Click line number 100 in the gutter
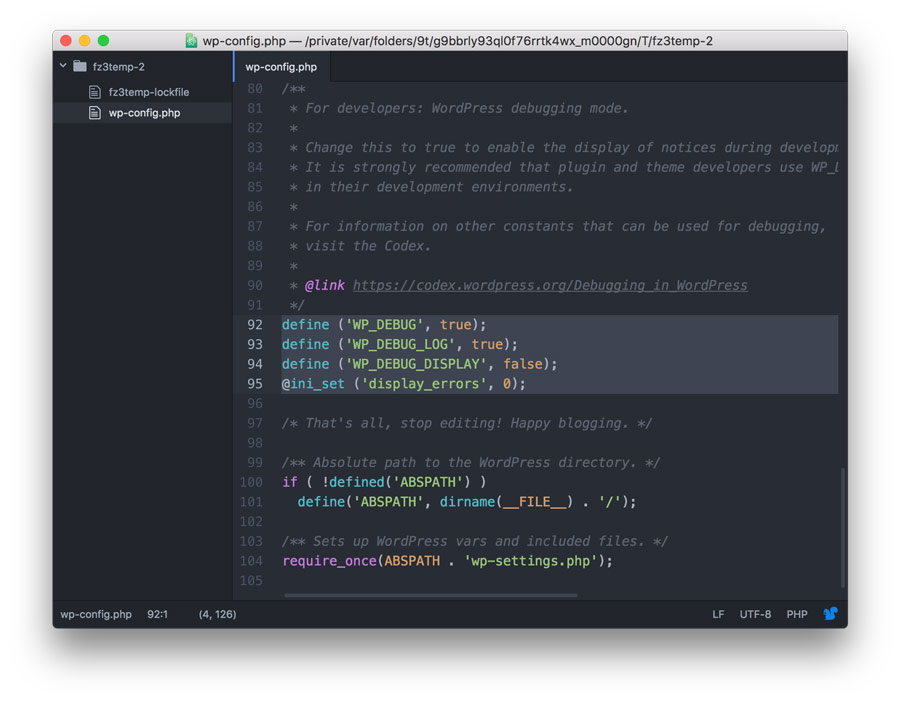900x703 pixels. pos(251,482)
